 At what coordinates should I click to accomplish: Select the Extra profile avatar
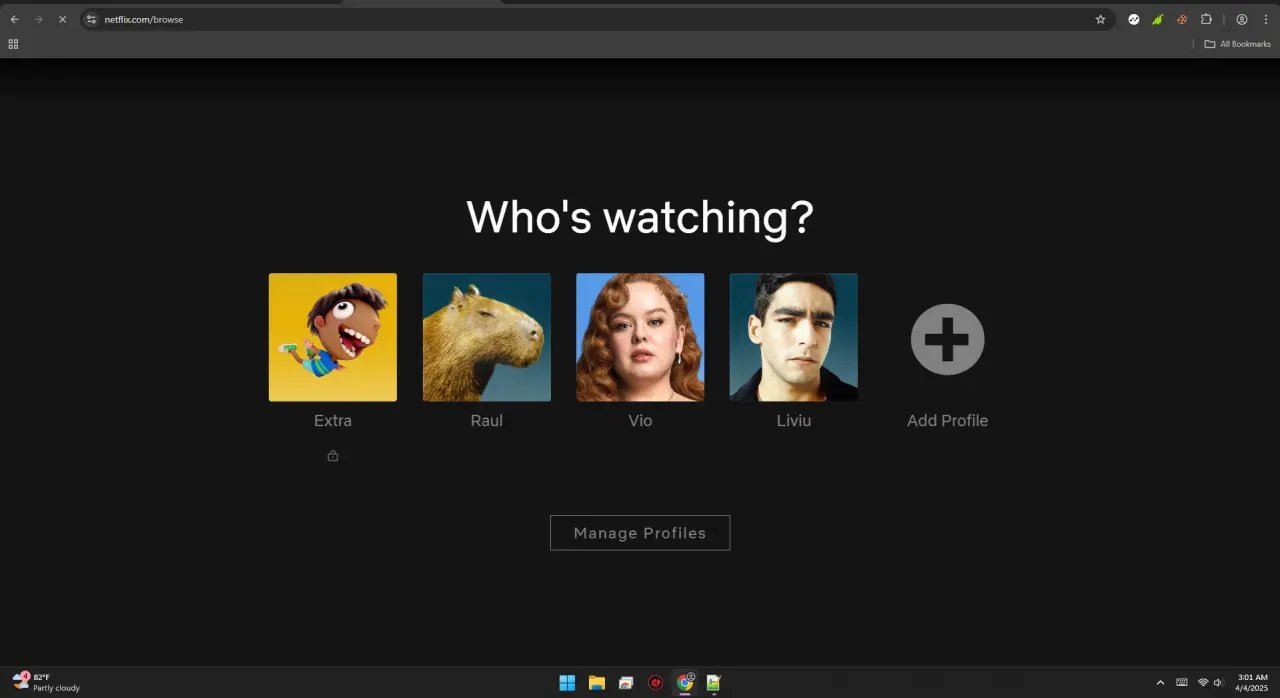(x=333, y=337)
